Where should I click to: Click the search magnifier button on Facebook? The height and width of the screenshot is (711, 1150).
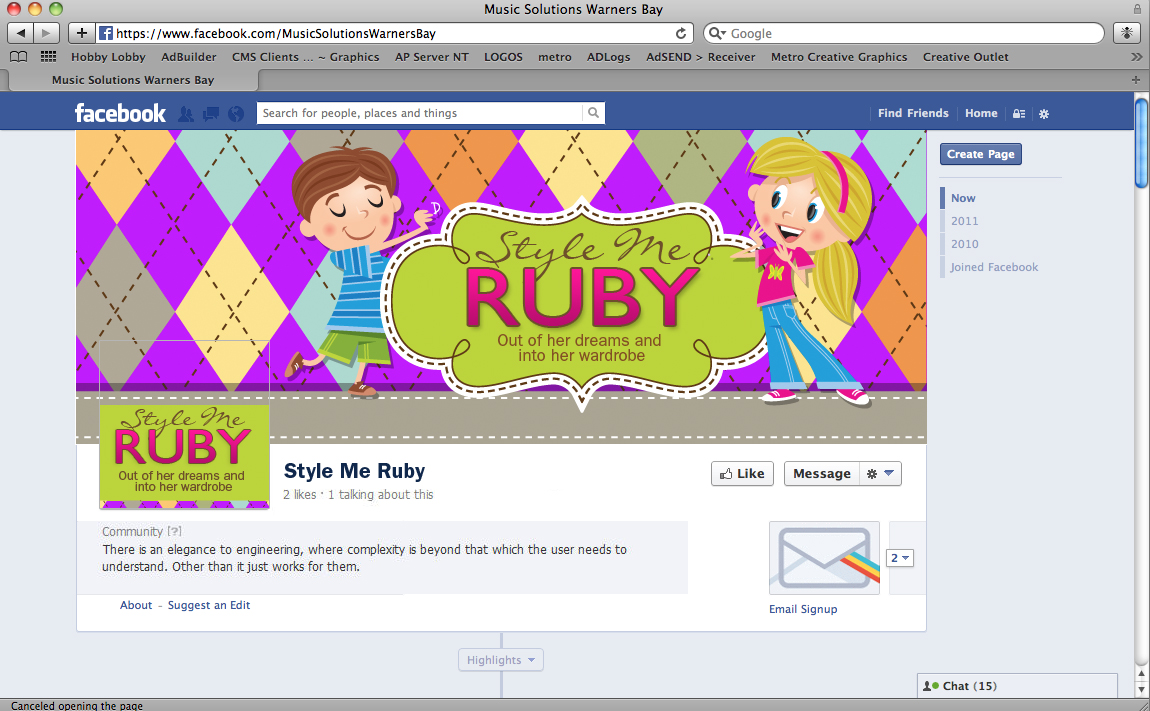click(593, 113)
